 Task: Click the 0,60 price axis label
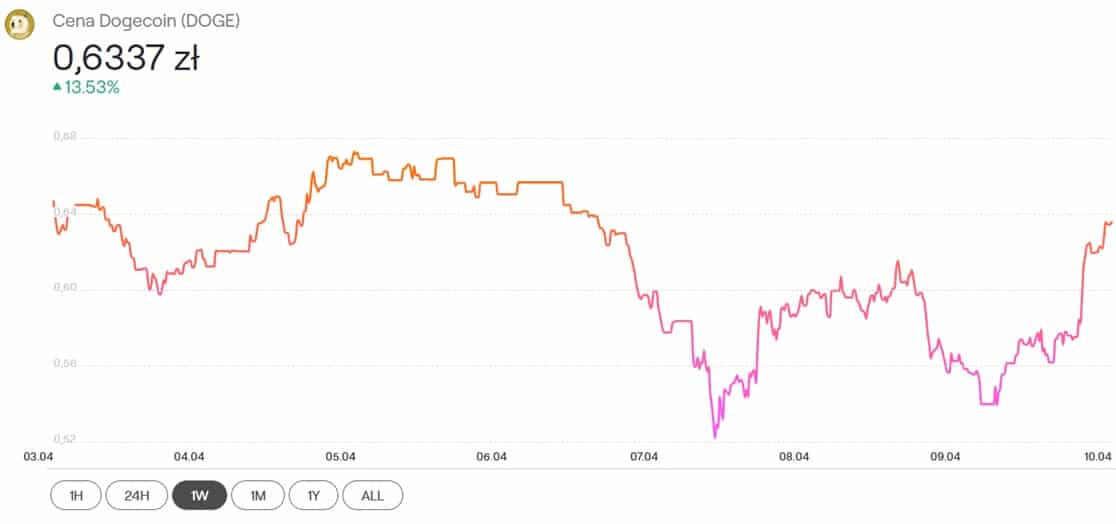click(x=65, y=287)
